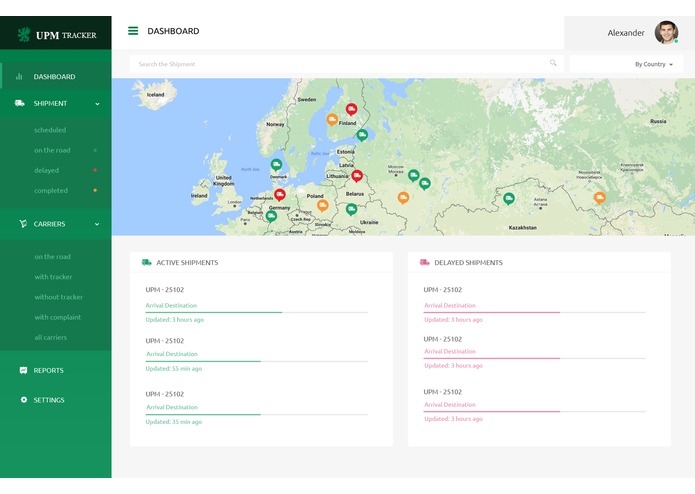Select the green marker closest to Moscow label
Screen dimensions: 695x494
click(414, 175)
